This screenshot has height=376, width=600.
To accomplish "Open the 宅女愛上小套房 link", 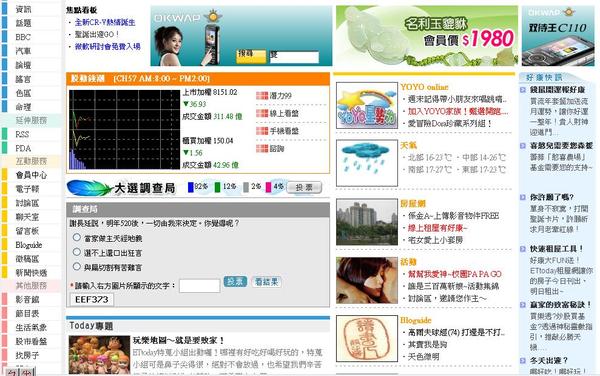I will click(x=435, y=240).
